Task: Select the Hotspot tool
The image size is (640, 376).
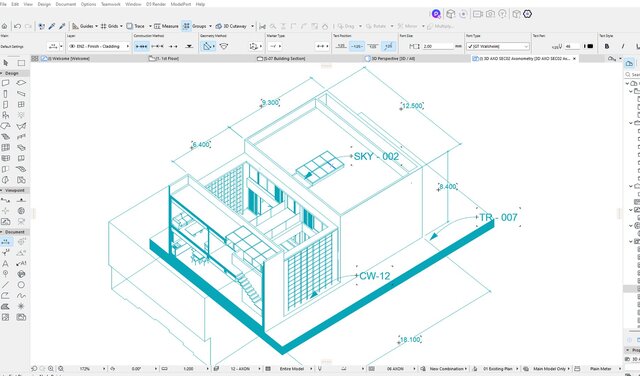Action: point(21,306)
